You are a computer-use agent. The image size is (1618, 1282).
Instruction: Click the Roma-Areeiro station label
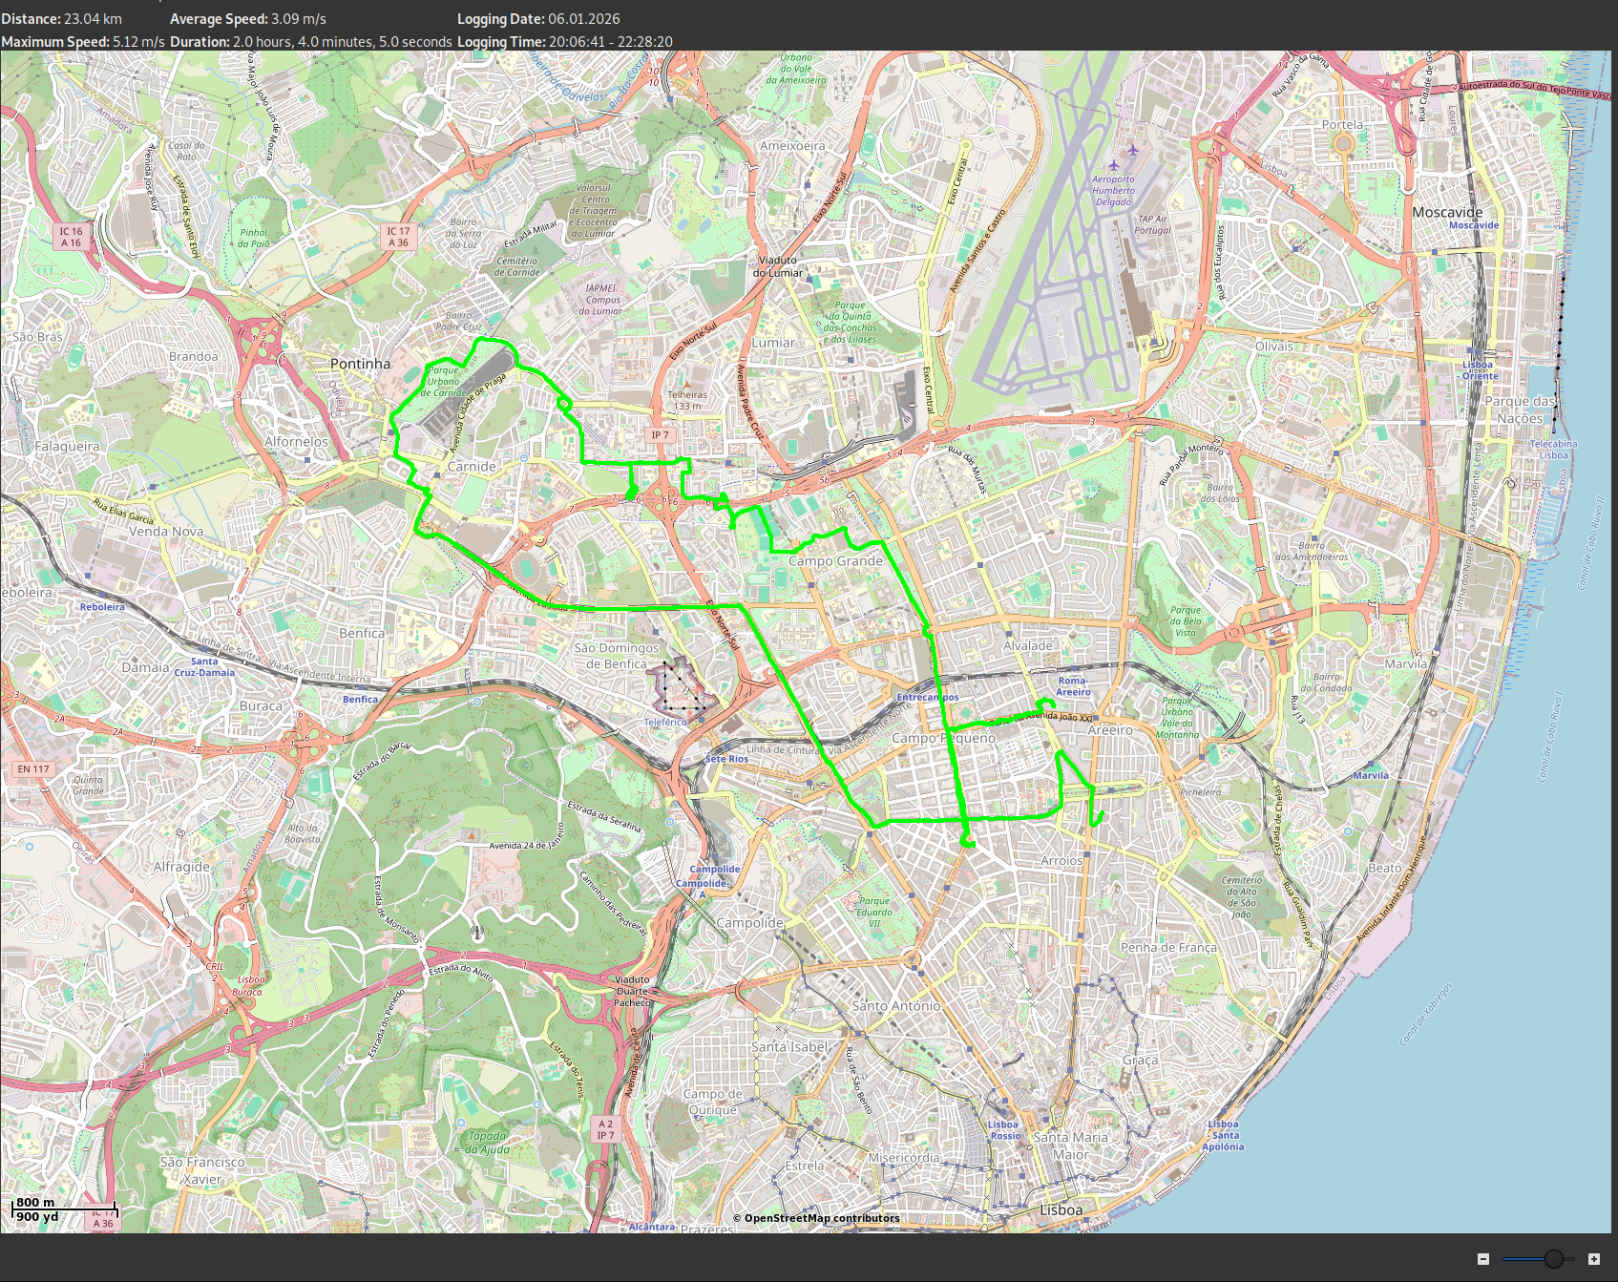pyautogui.click(x=1073, y=686)
